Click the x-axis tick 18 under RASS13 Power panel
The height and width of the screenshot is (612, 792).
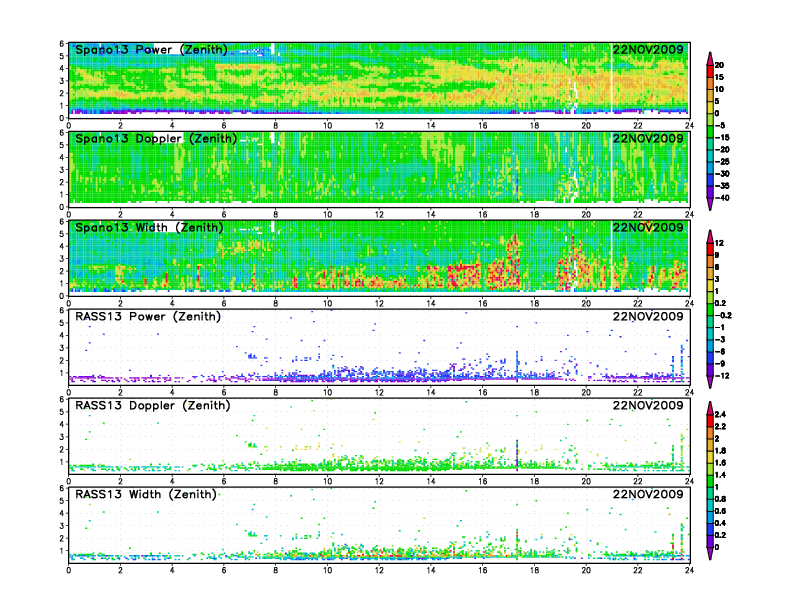point(534,392)
